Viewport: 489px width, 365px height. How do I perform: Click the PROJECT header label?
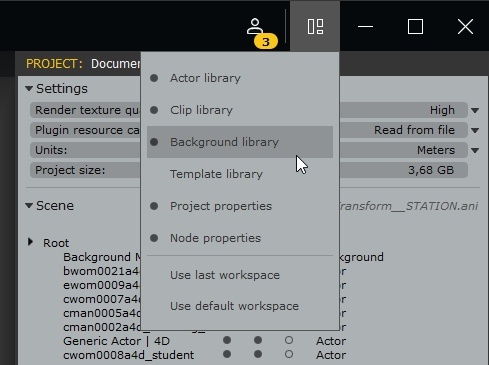(54, 64)
